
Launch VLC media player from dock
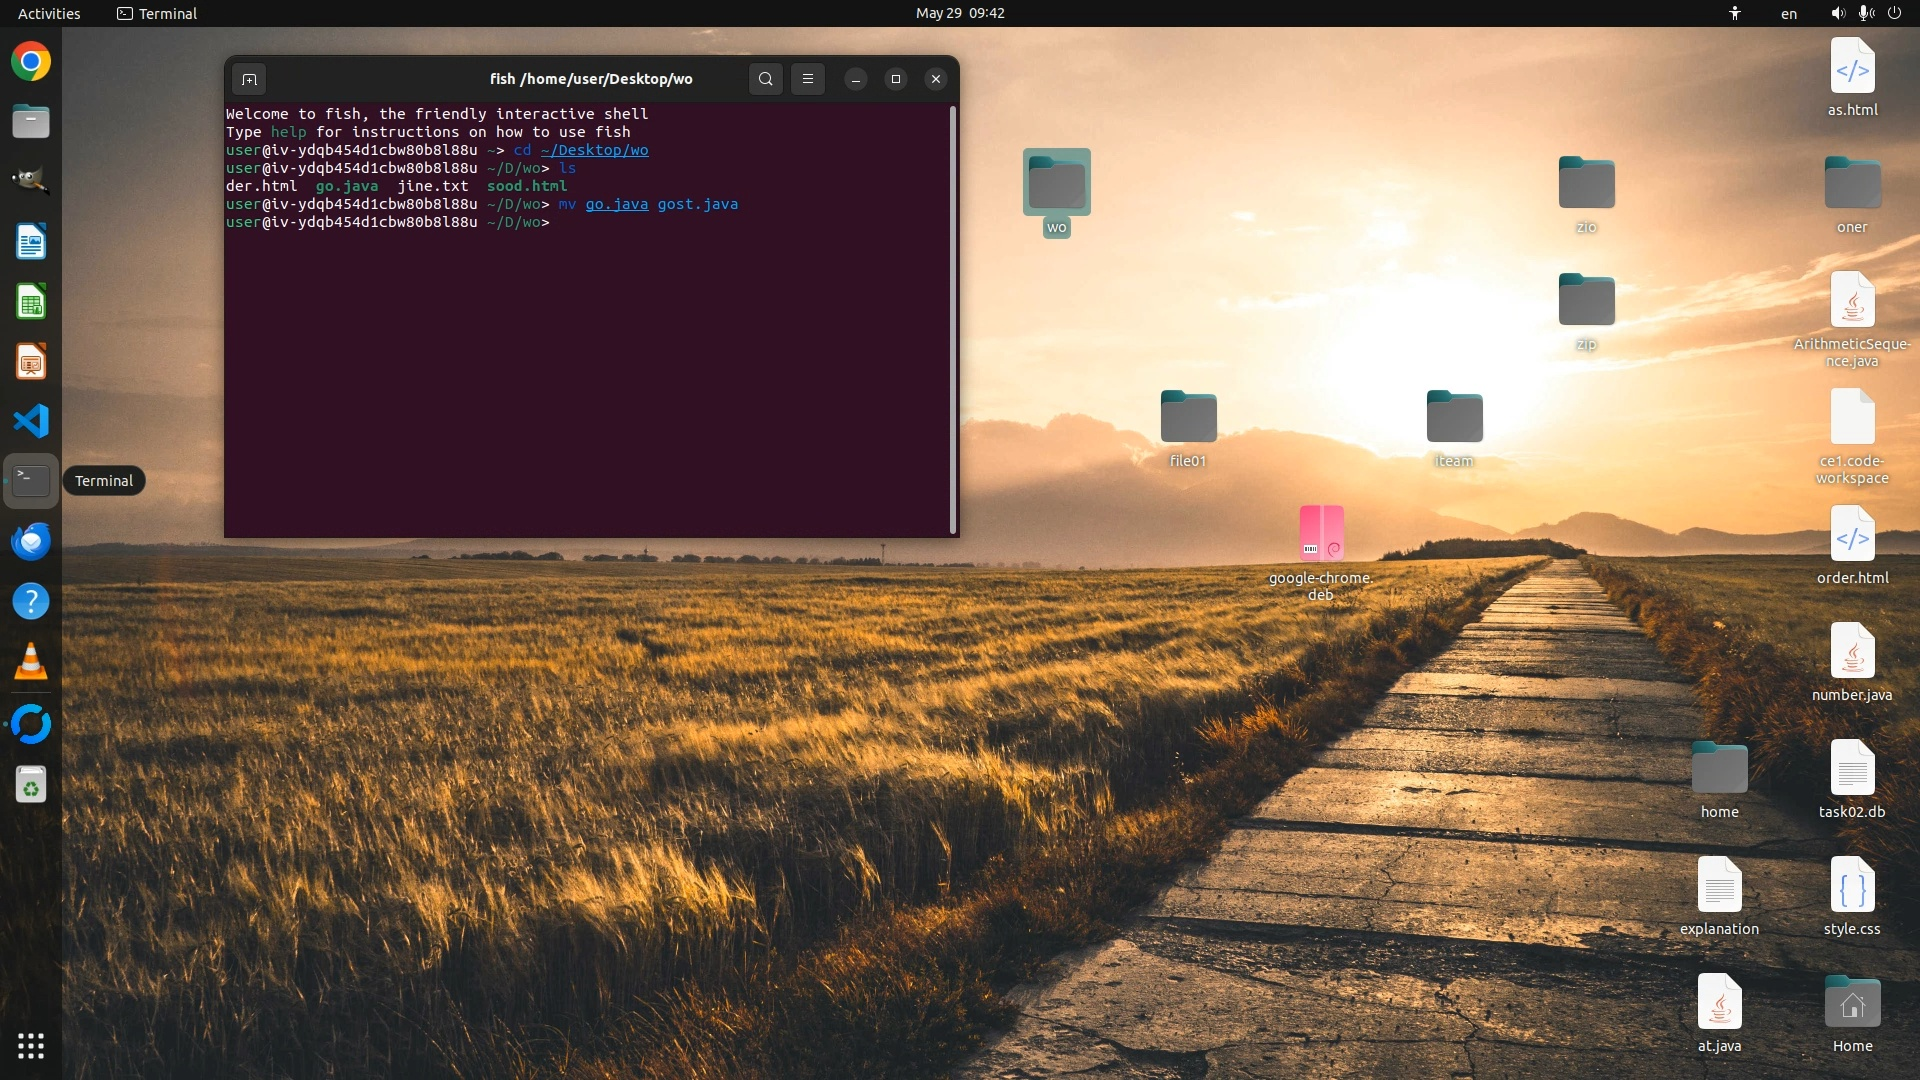click(31, 662)
